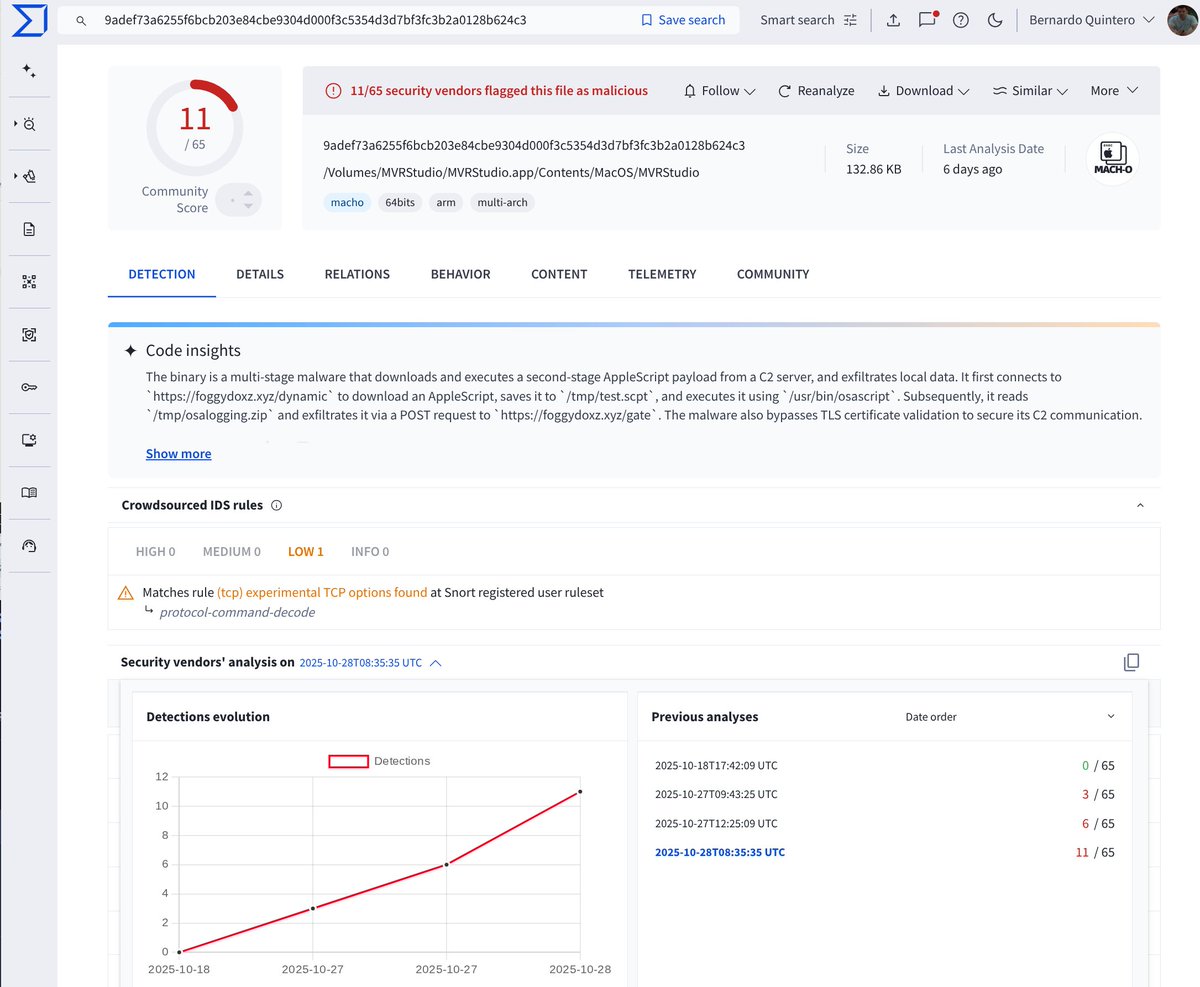Image resolution: width=1200 pixels, height=987 pixels.
Task: Open the support headset icon in sidebar
Action: tap(29, 545)
